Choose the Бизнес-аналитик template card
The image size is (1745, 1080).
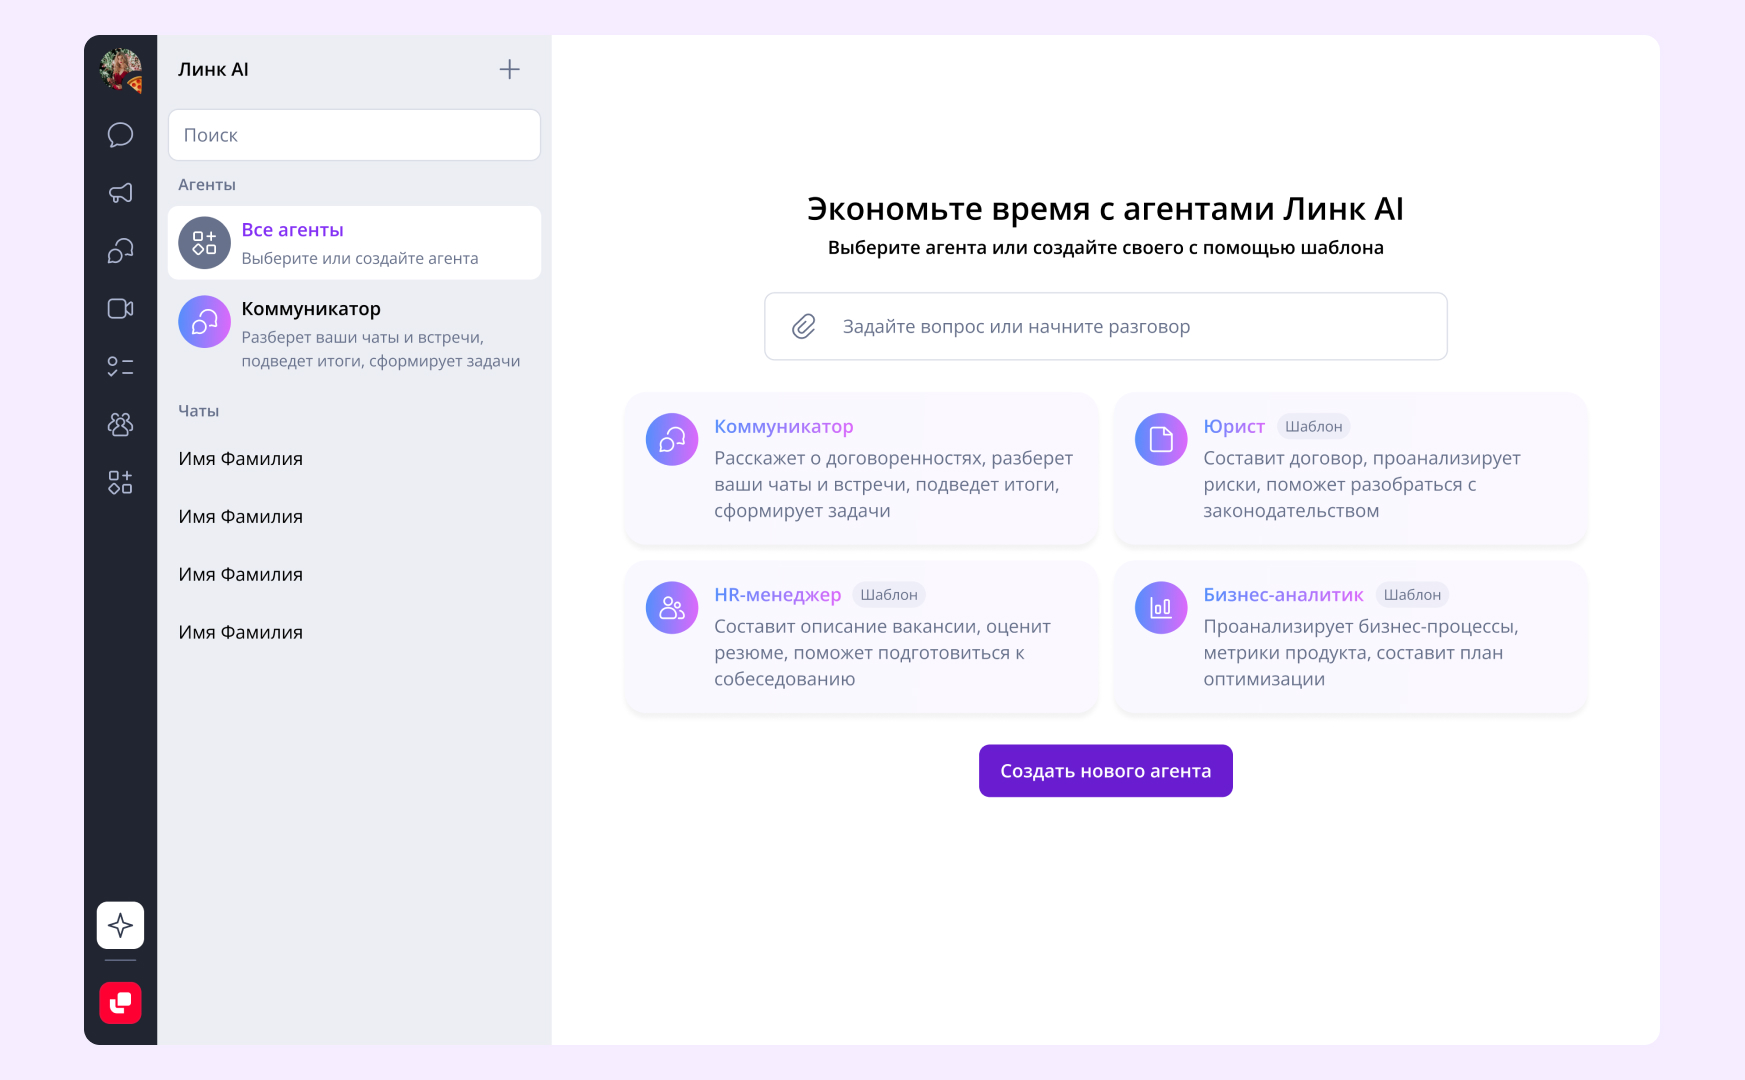tap(1349, 637)
